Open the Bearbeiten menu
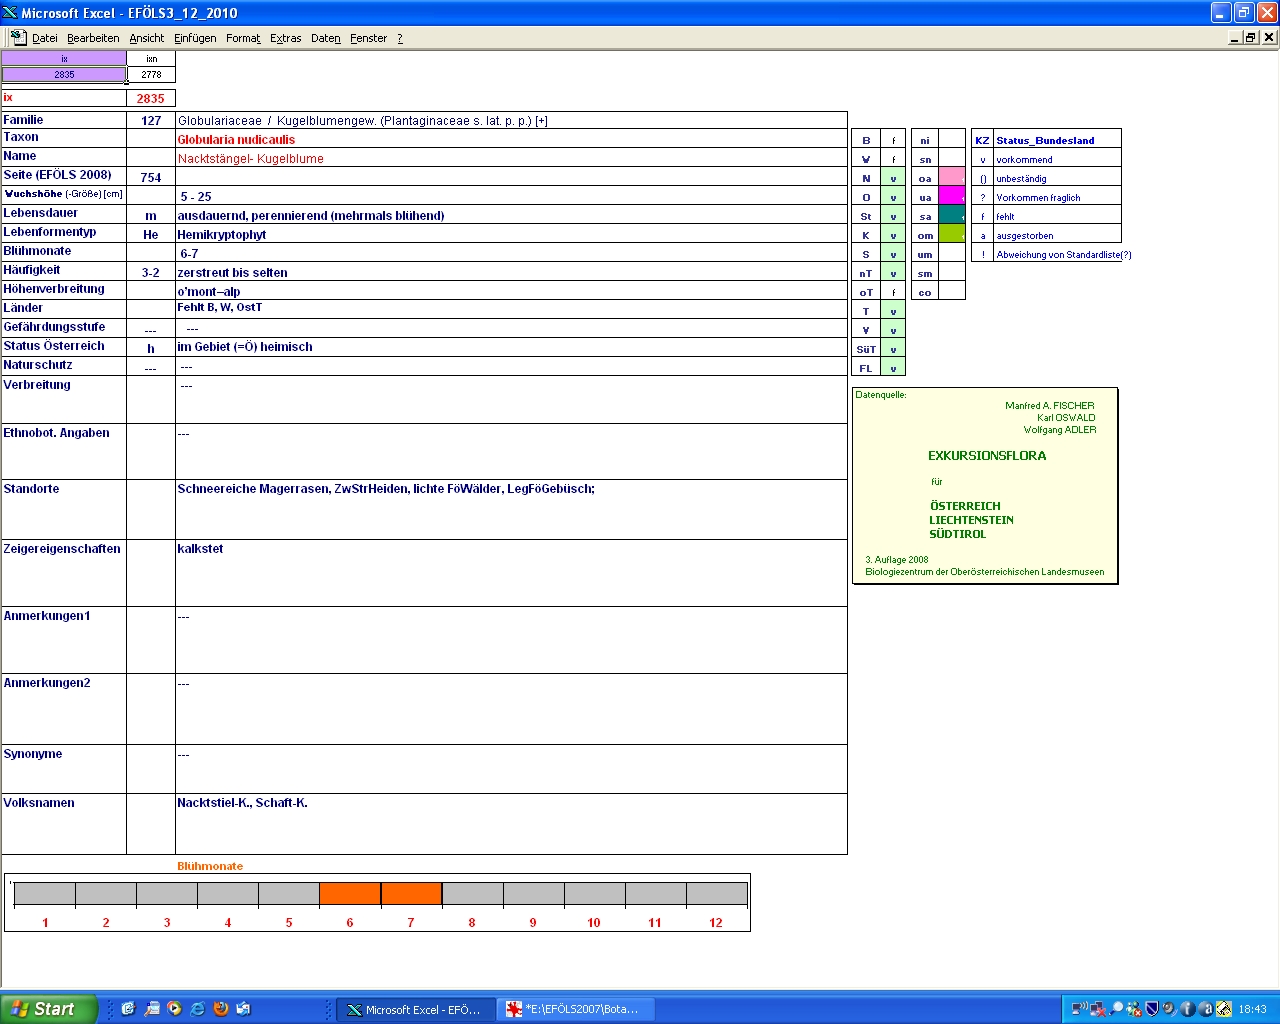This screenshot has height=1024, width=1280. [x=93, y=38]
